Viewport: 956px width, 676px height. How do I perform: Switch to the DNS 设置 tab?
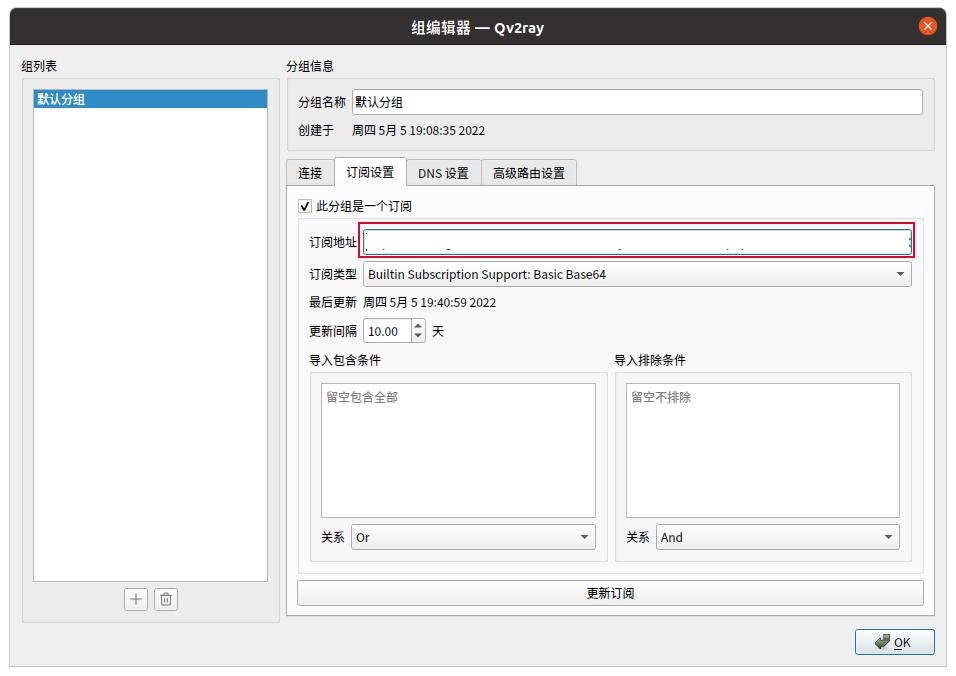[x=442, y=171]
